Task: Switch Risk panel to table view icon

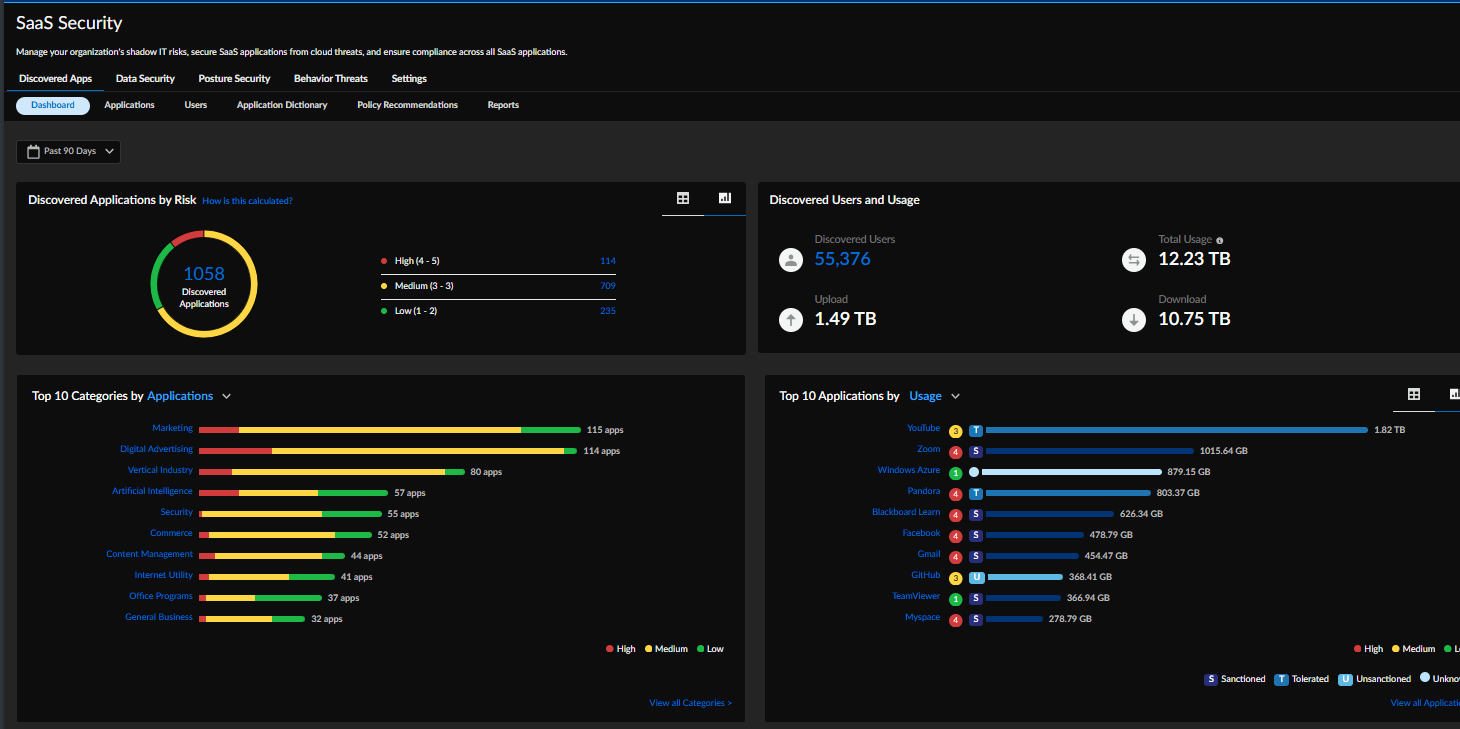Action: pos(683,199)
